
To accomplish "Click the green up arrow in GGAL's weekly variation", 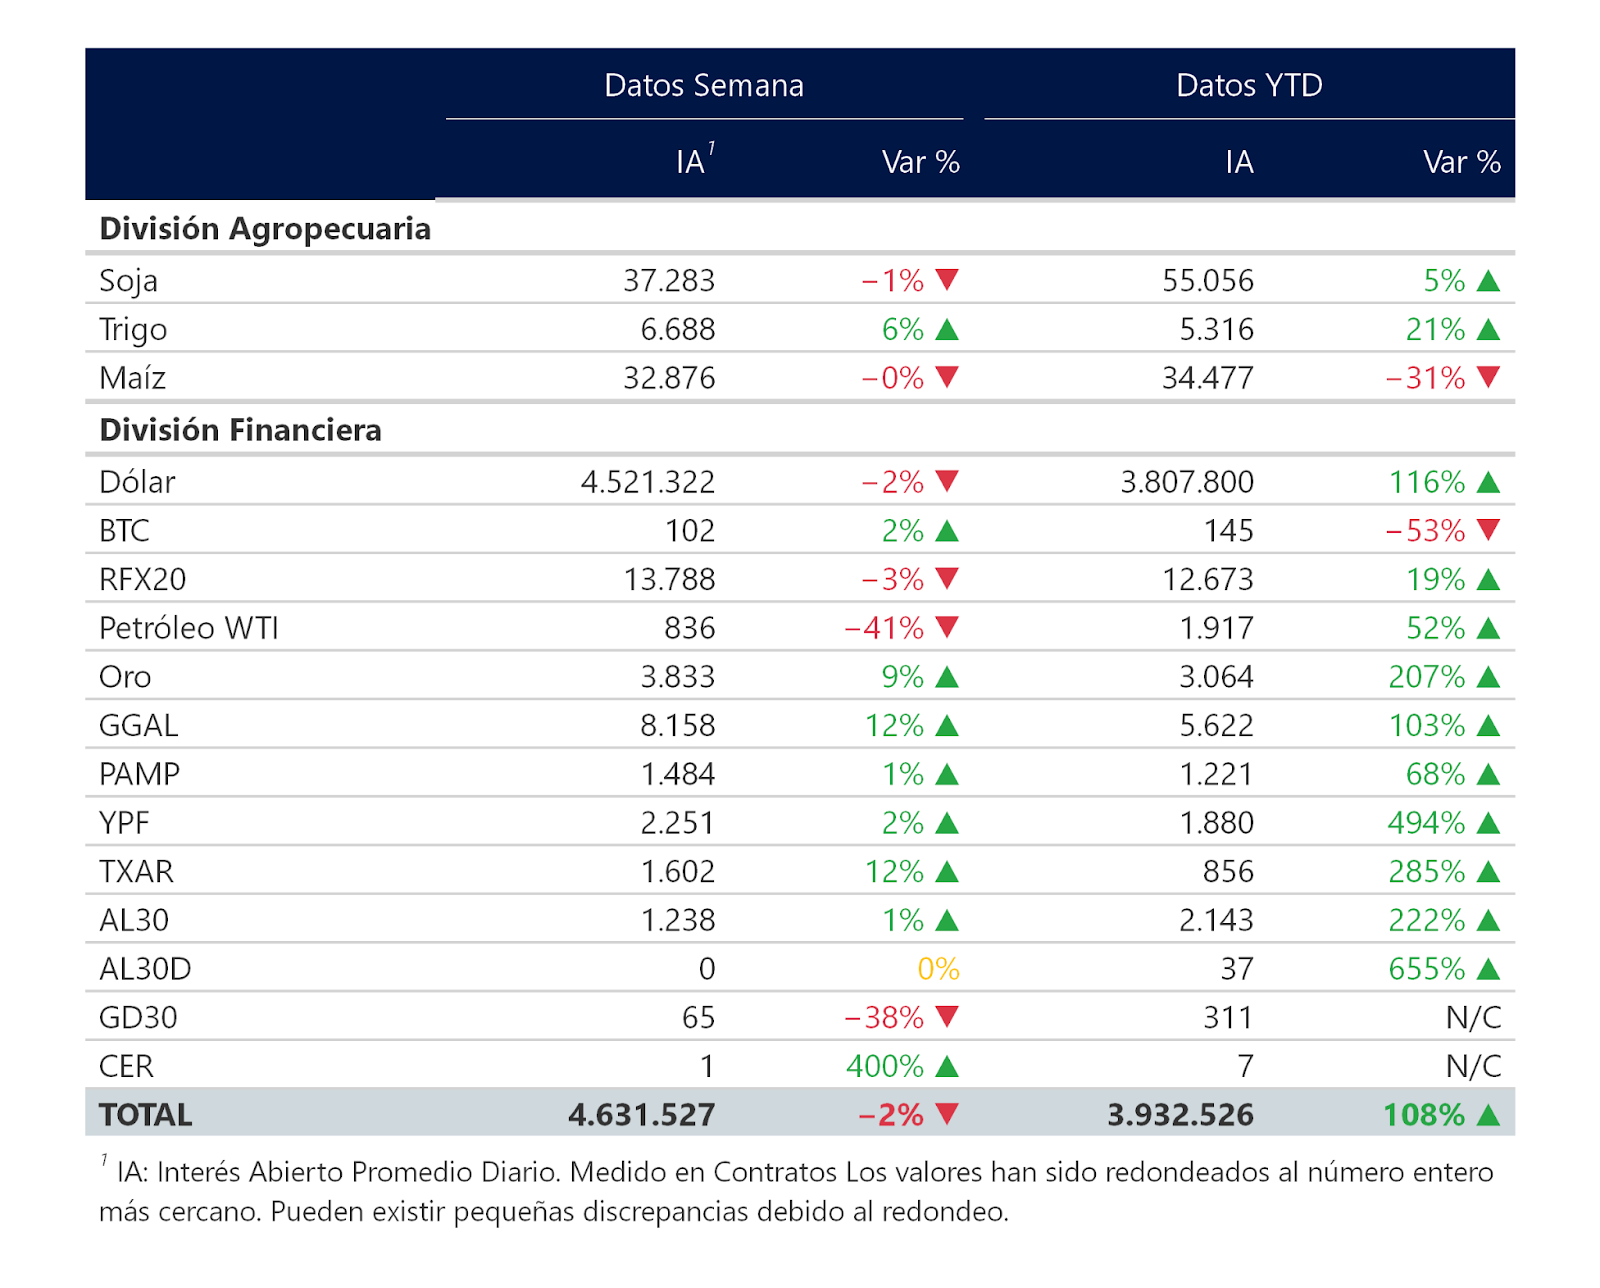I will click(x=947, y=725).
